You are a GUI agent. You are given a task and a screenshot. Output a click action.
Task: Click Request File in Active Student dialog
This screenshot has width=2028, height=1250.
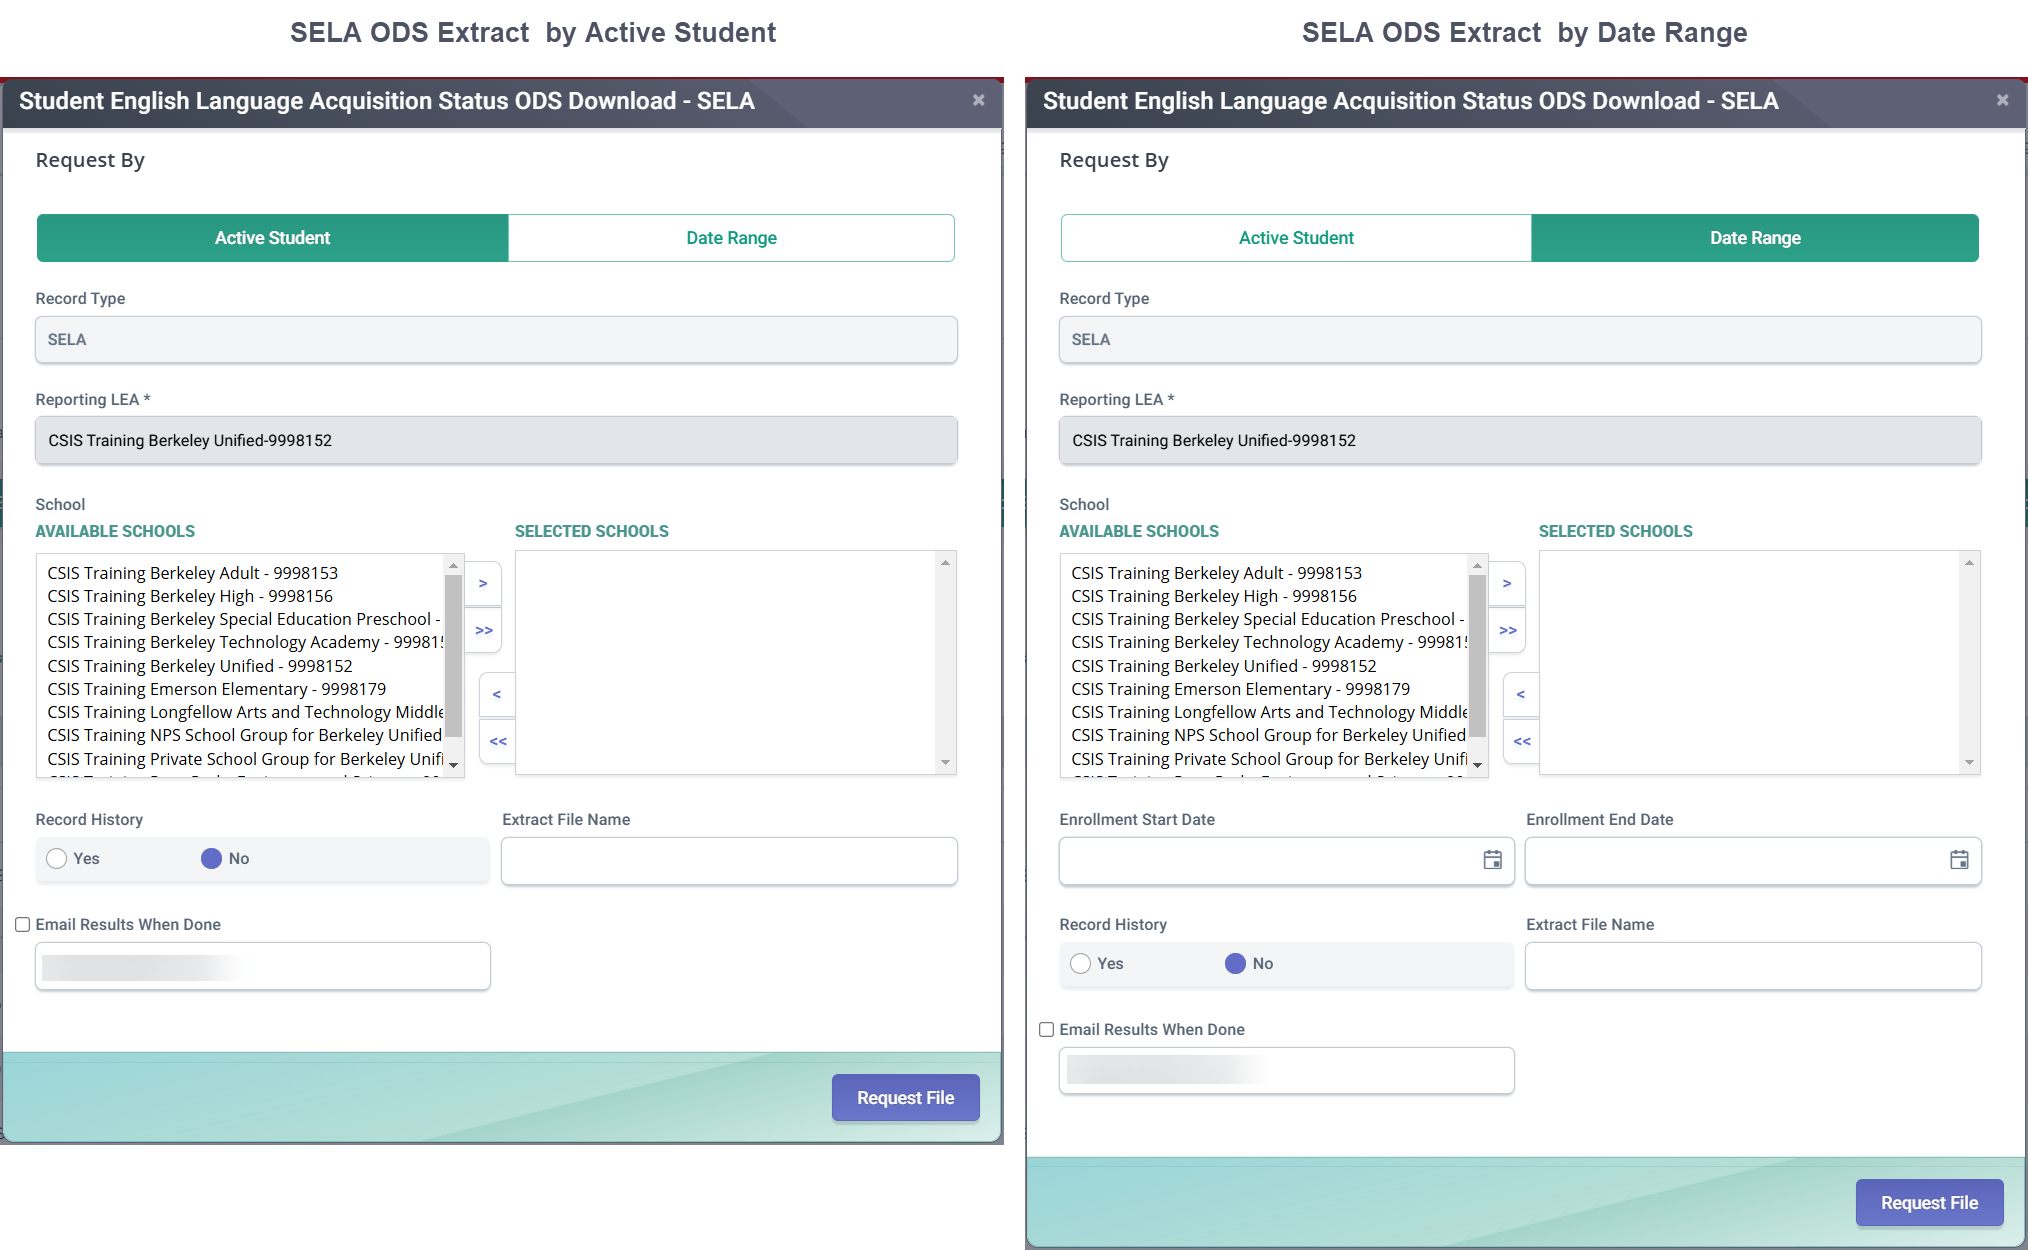point(904,1097)
